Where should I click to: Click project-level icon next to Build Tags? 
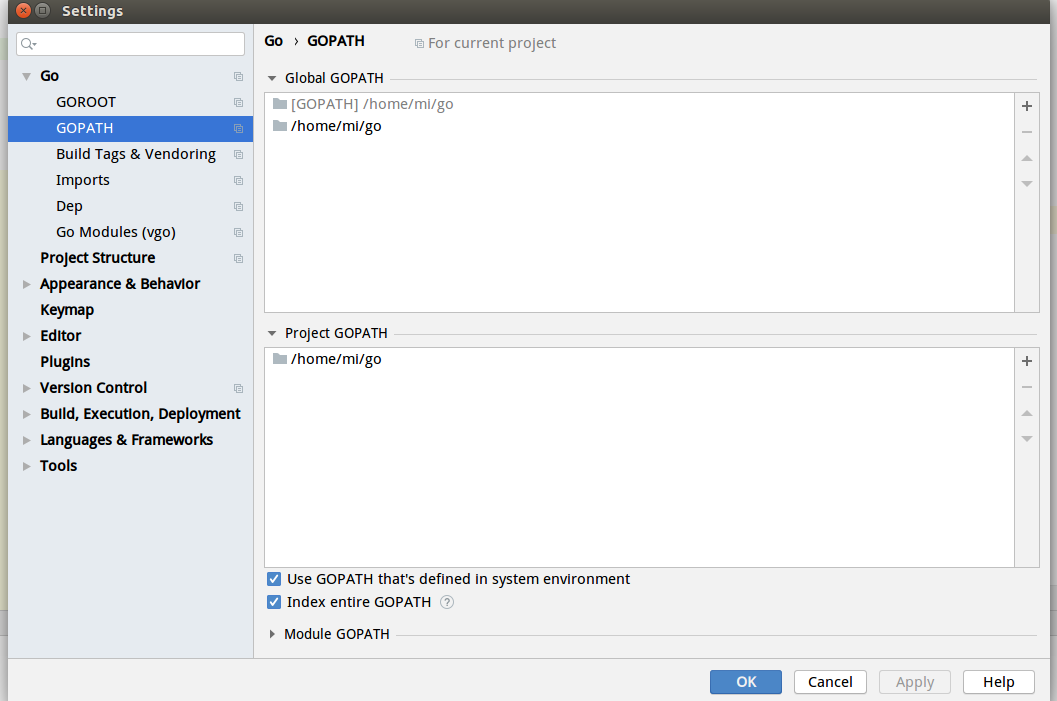pyautogui.click(x=238, y=154)
